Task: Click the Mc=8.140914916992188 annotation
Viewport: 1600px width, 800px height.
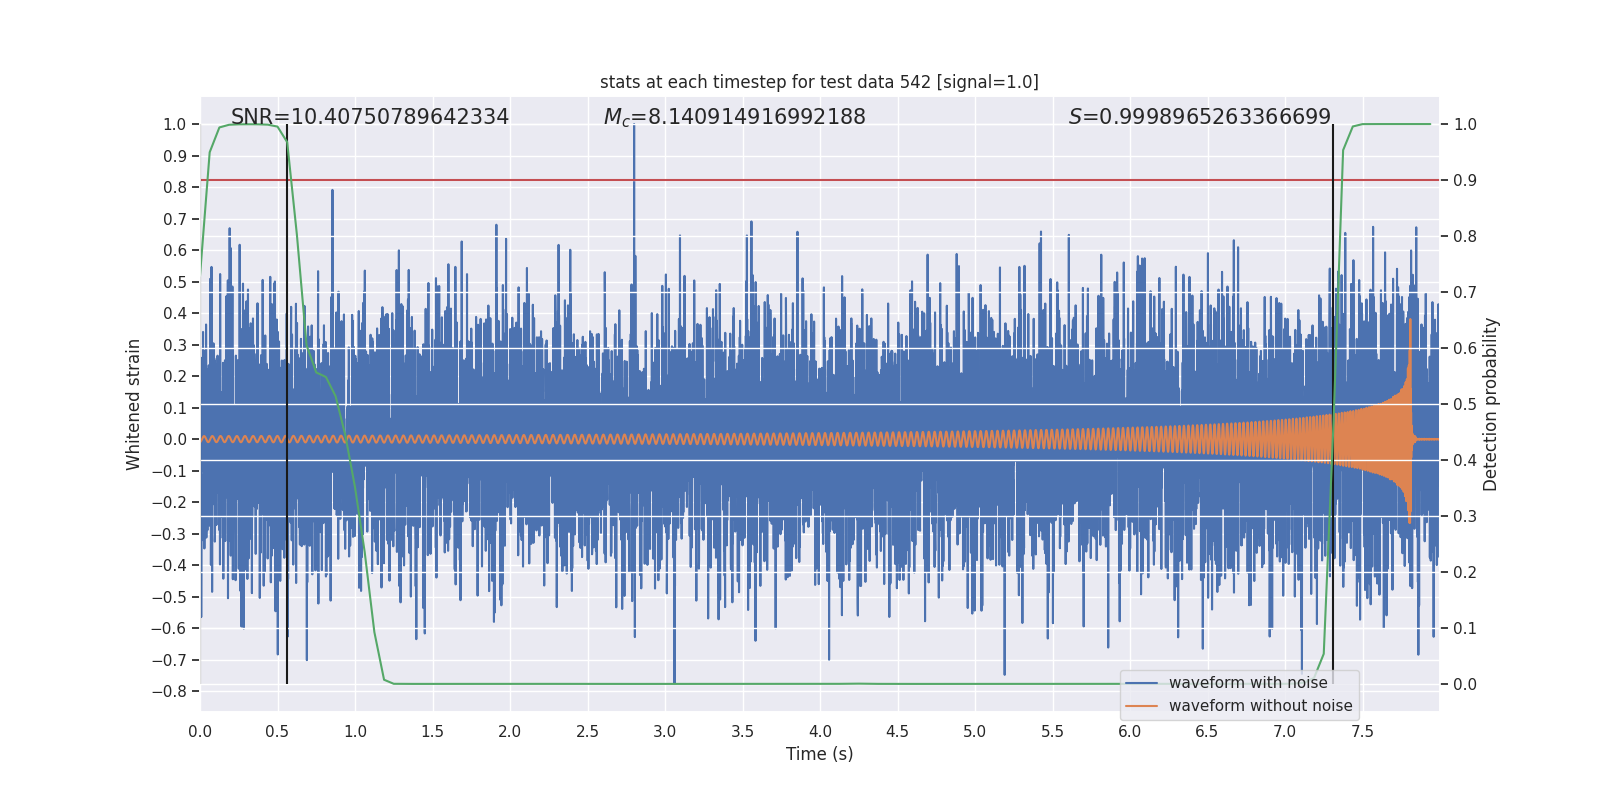Action: tap(735, 117)
